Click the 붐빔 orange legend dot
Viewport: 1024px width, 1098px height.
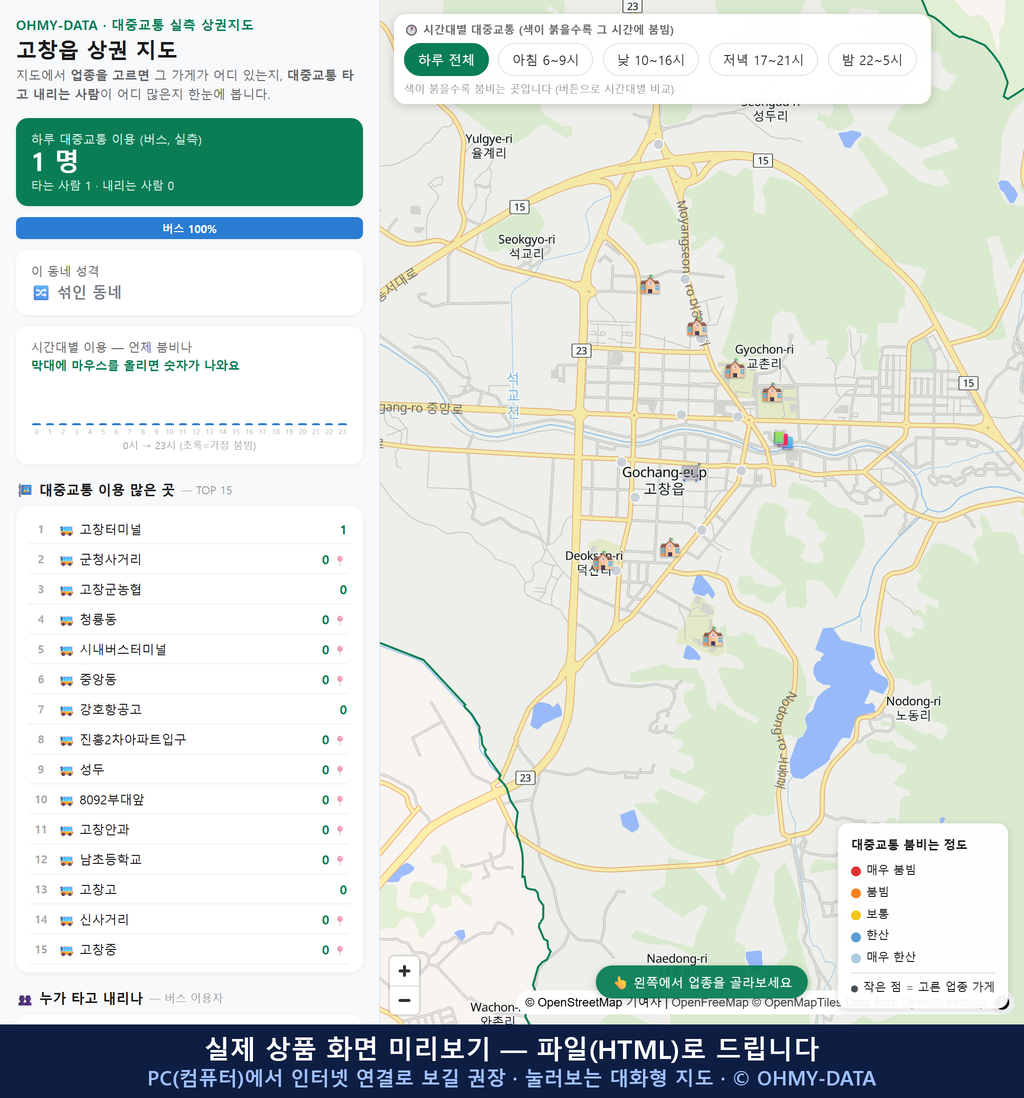coord(855,892)
